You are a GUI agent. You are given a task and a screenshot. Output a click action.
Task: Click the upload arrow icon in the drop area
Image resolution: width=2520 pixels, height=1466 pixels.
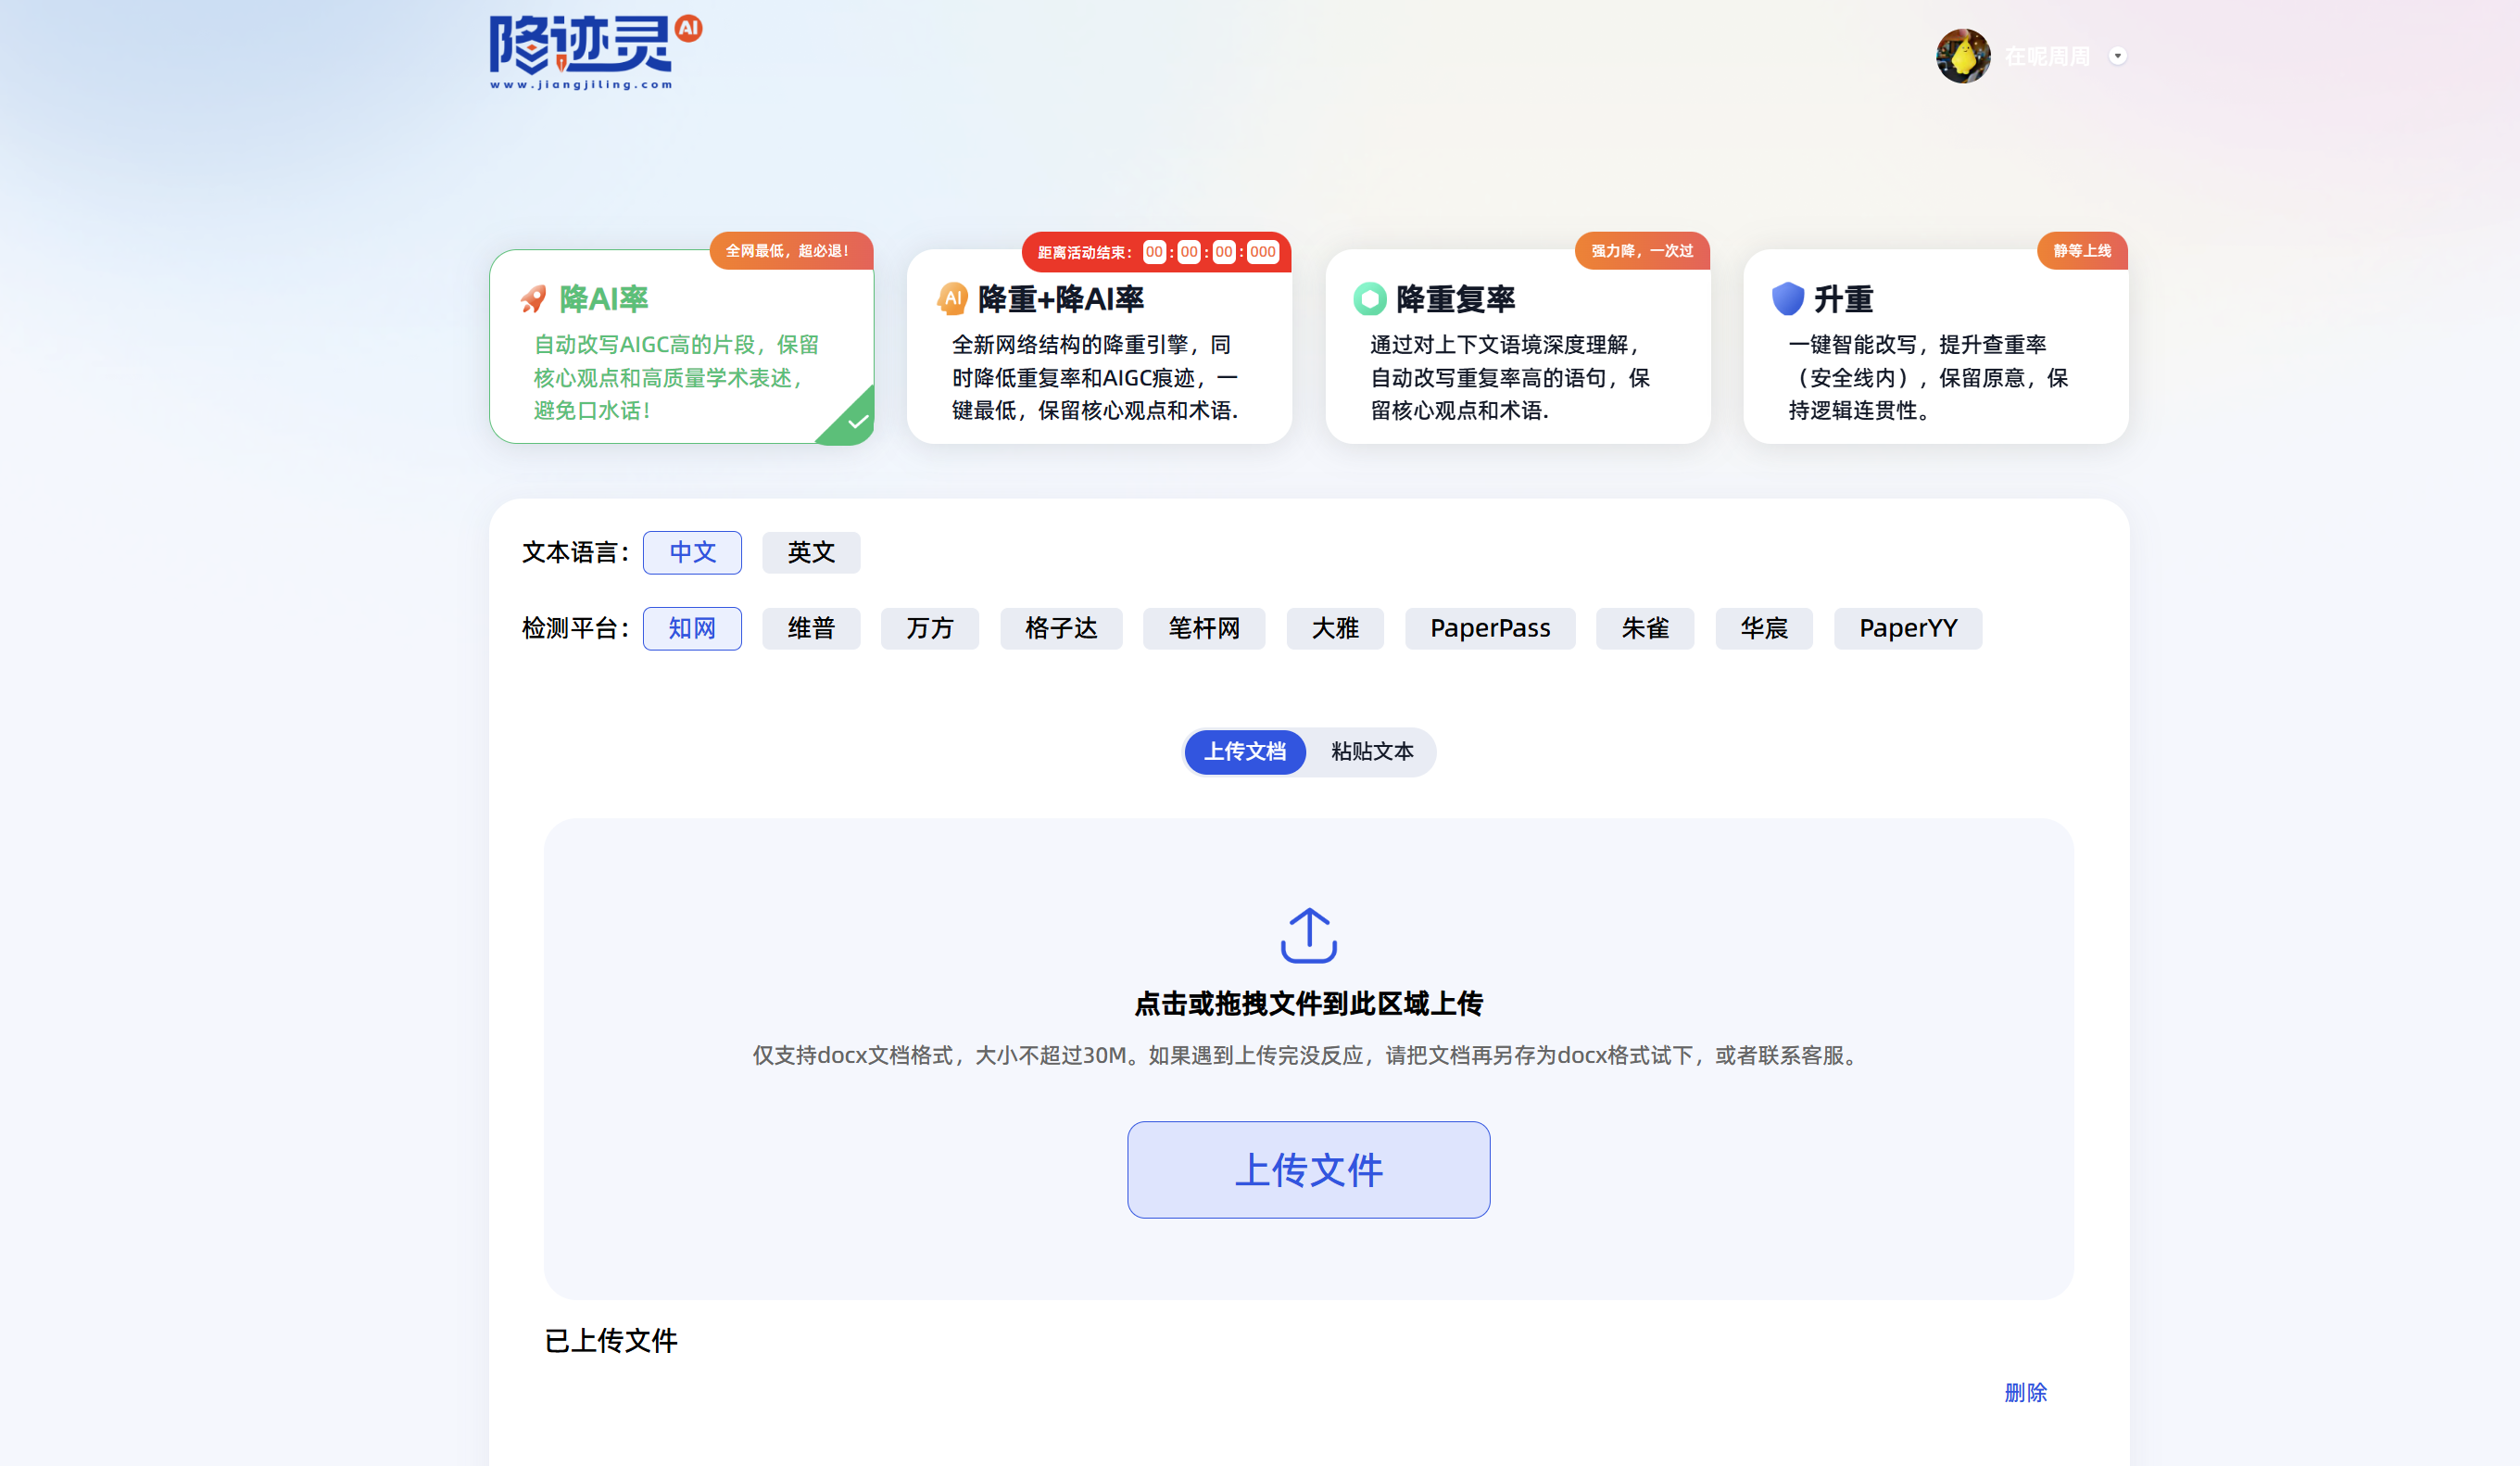tap(1308, 935)
